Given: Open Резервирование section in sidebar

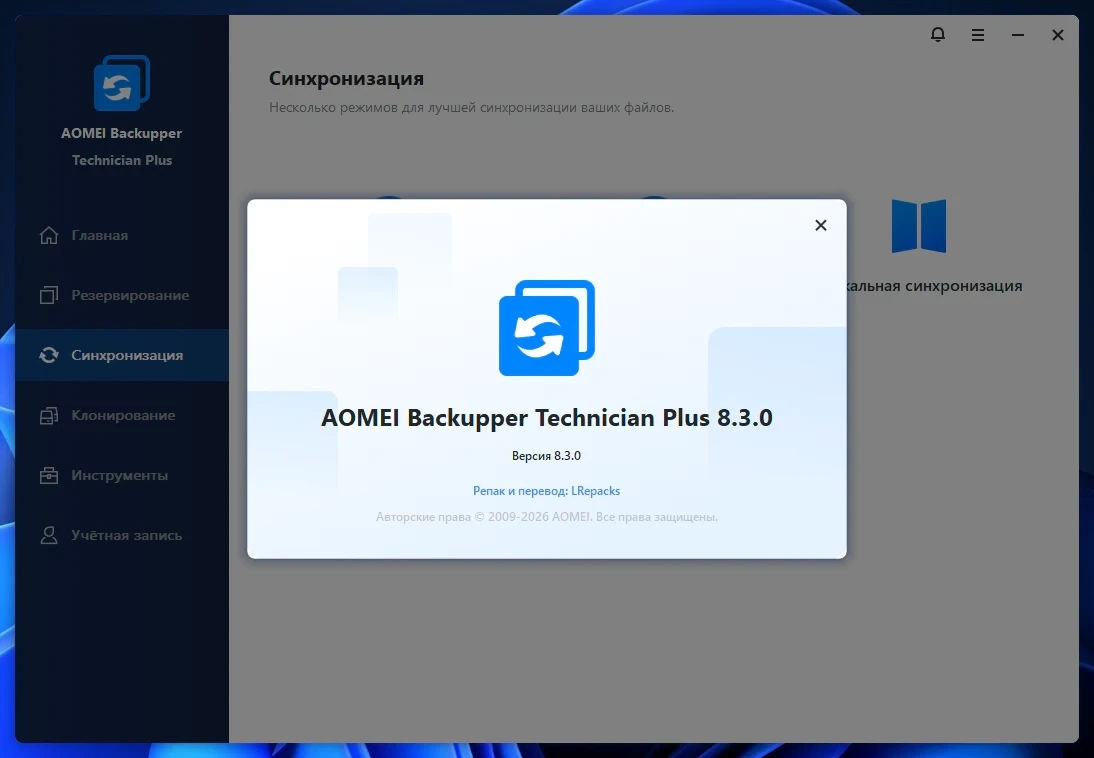Looking at the screenshot, I should [x=122, y=295].
